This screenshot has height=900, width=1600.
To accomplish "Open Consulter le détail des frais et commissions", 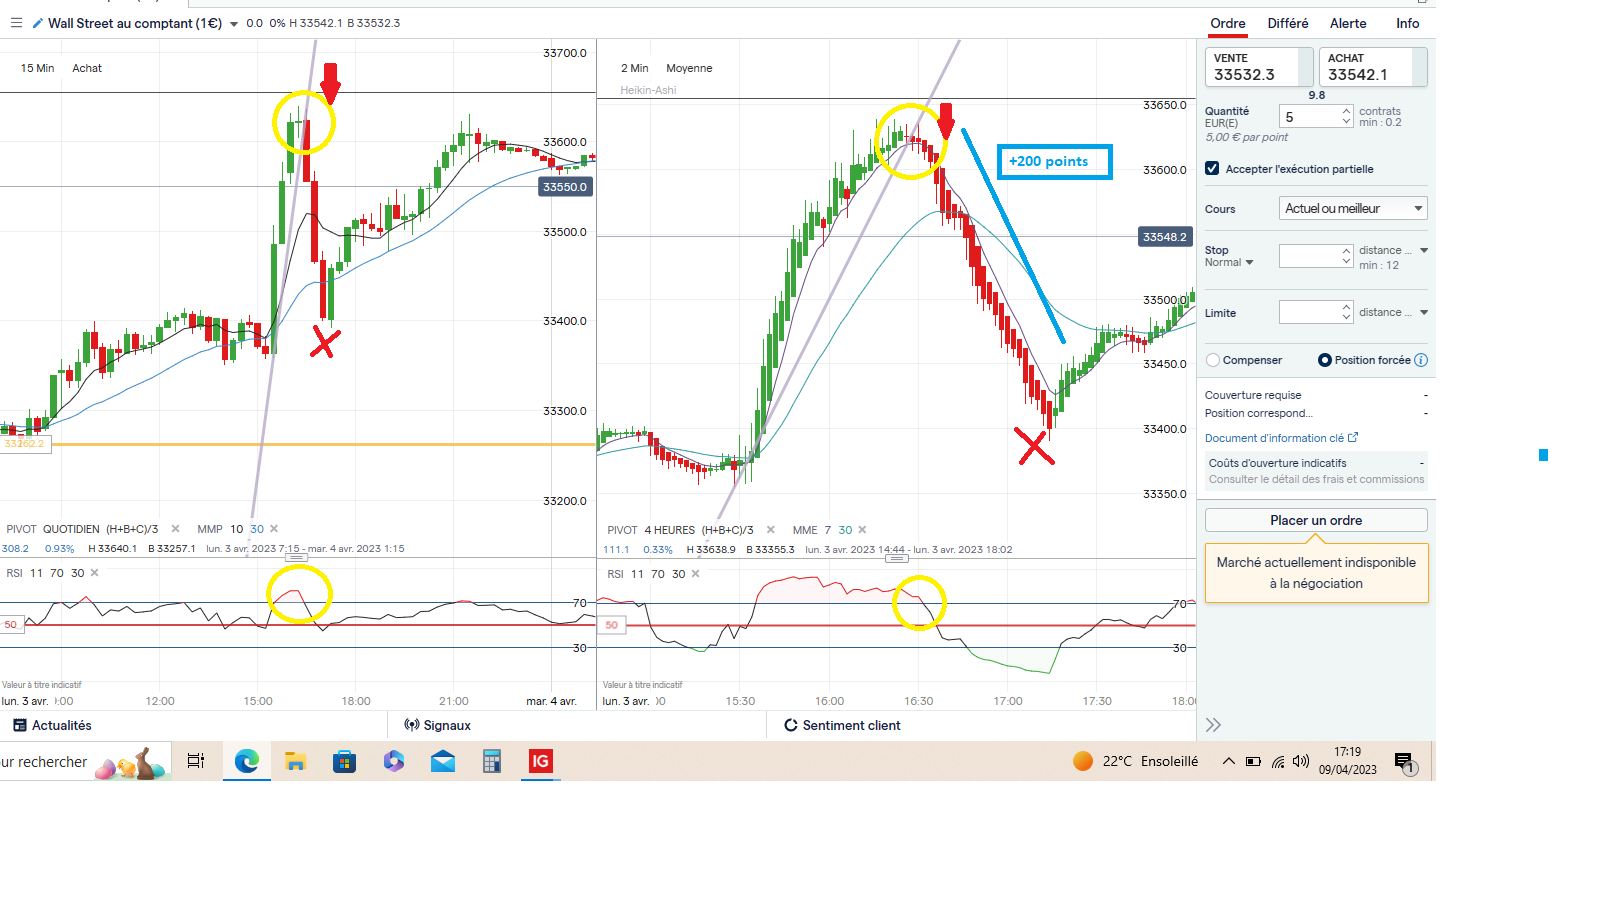I will pos(1316,479).
